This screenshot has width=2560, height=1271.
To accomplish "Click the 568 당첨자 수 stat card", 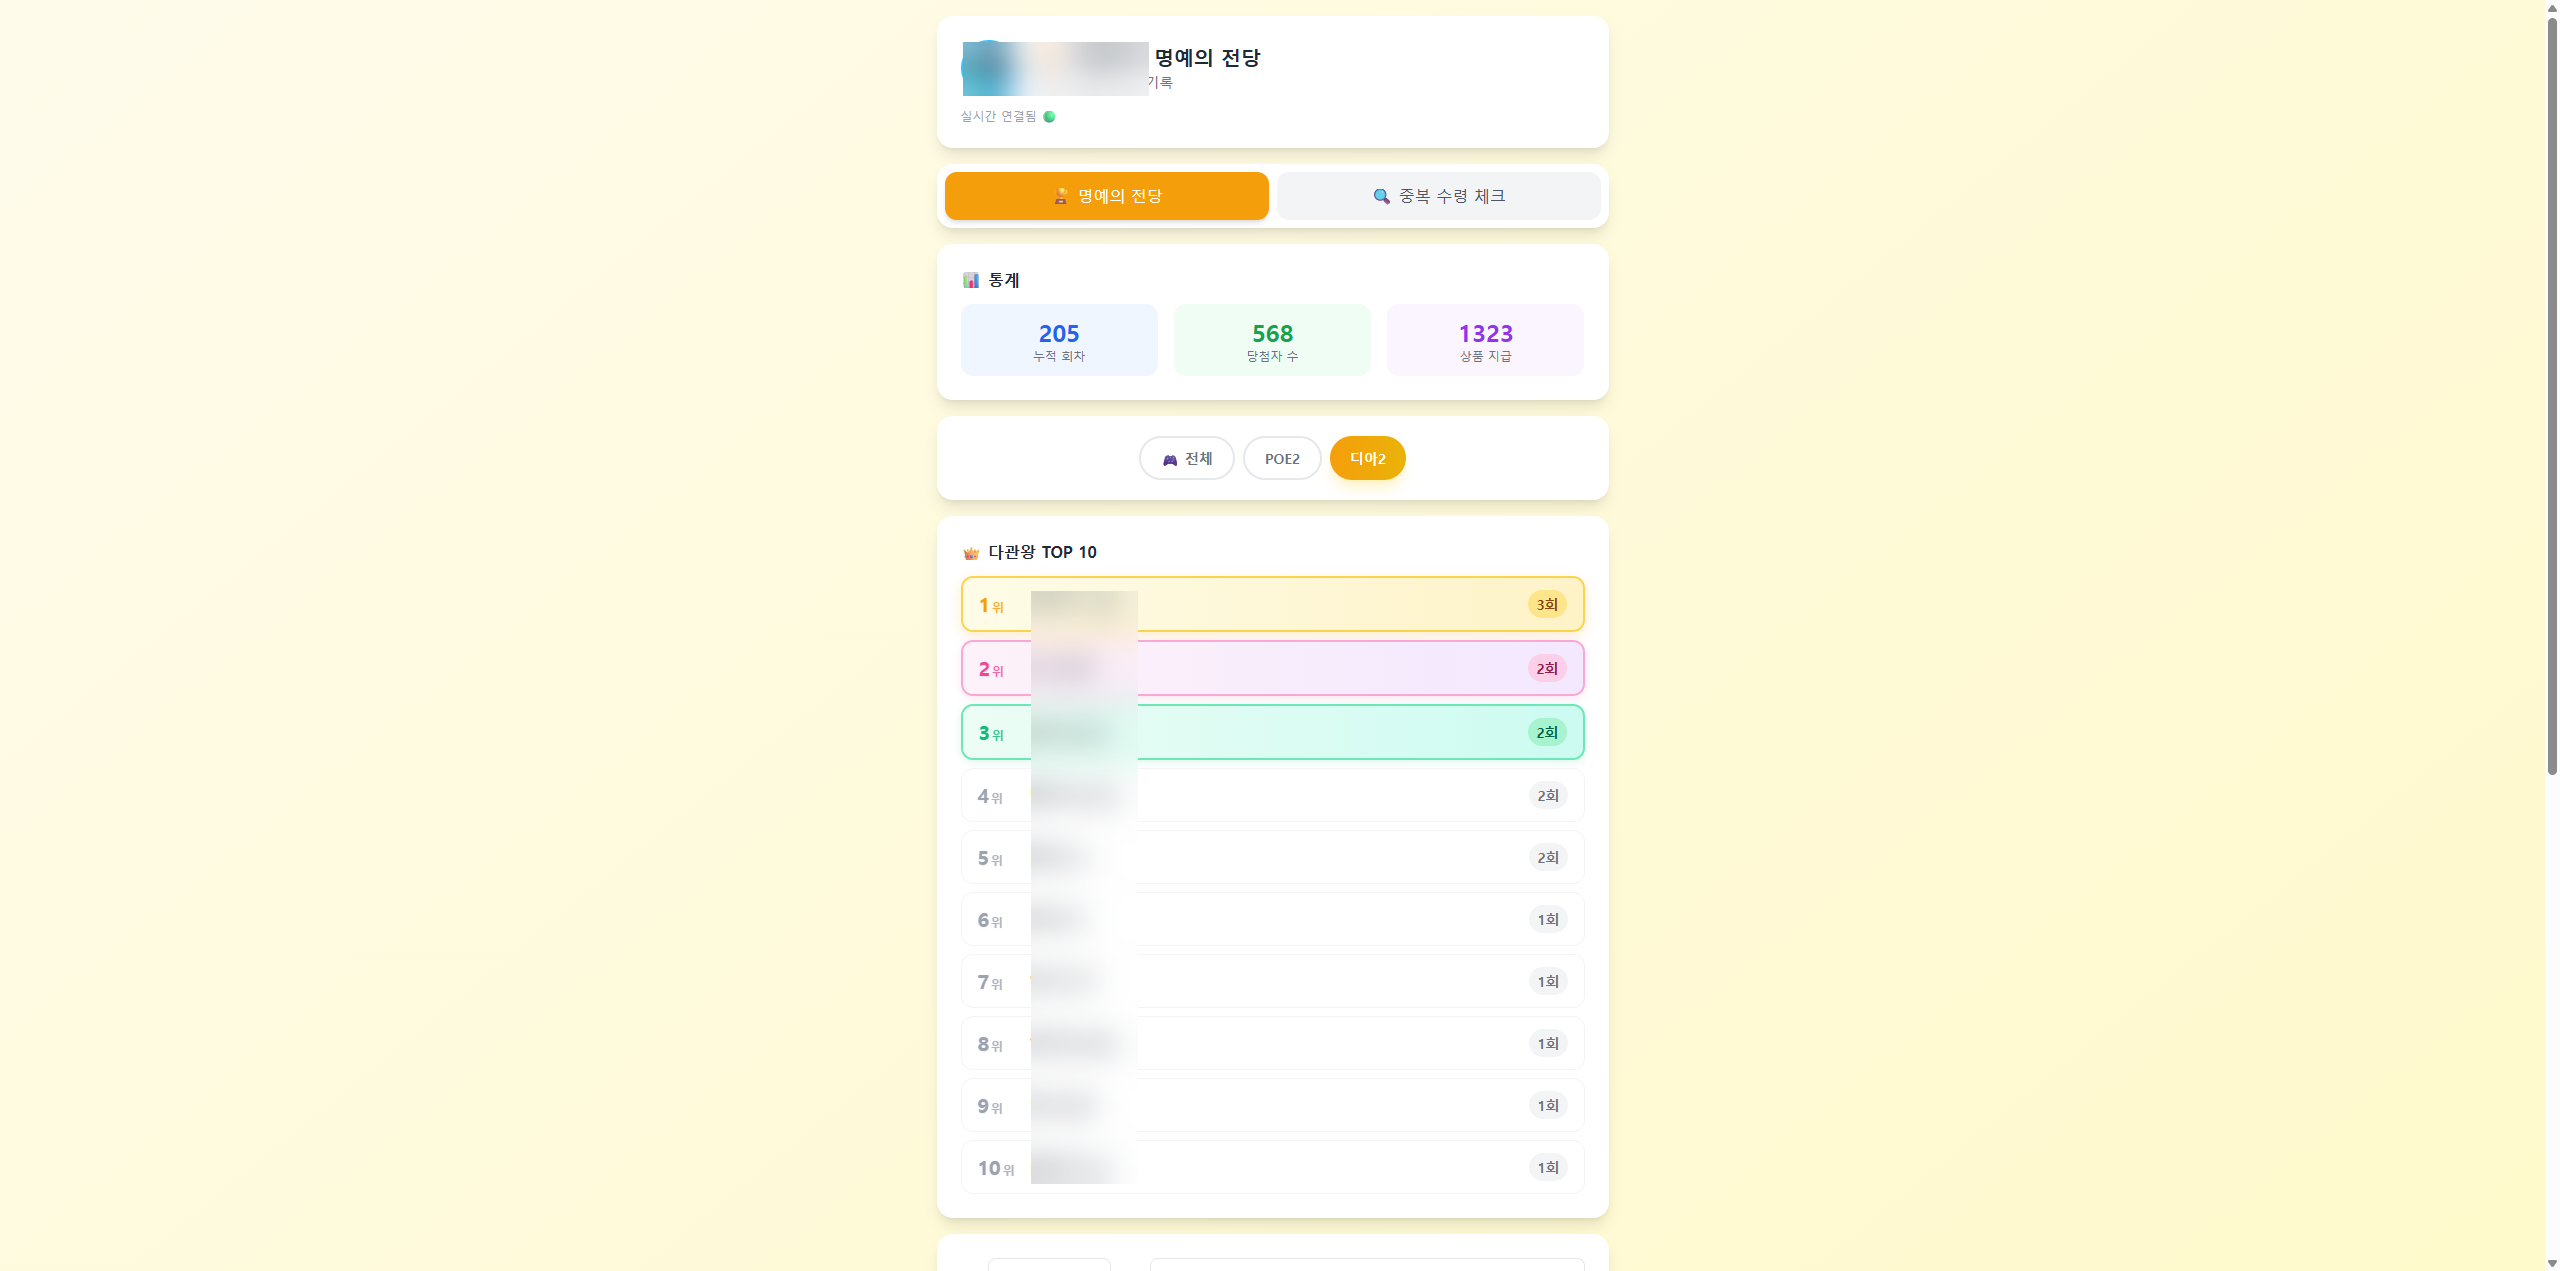I will click(1272, 340).
